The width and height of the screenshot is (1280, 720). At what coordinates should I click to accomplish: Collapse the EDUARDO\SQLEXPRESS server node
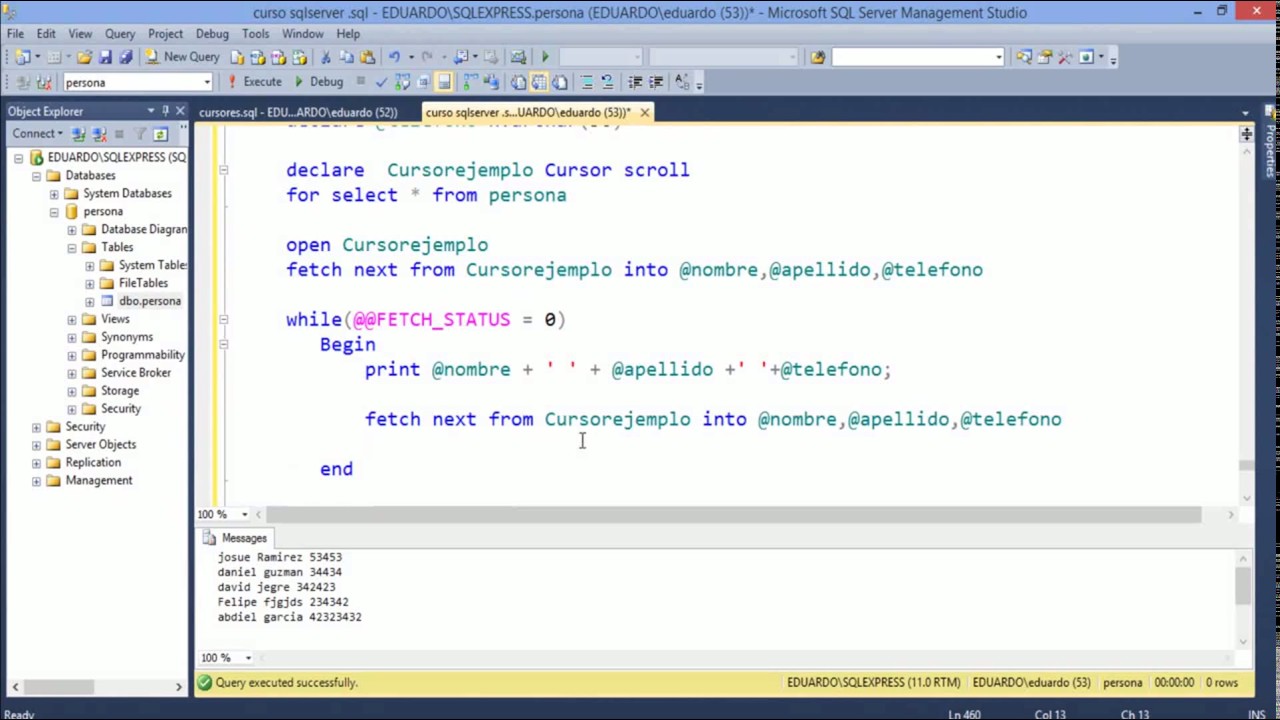tap(18, 158)
